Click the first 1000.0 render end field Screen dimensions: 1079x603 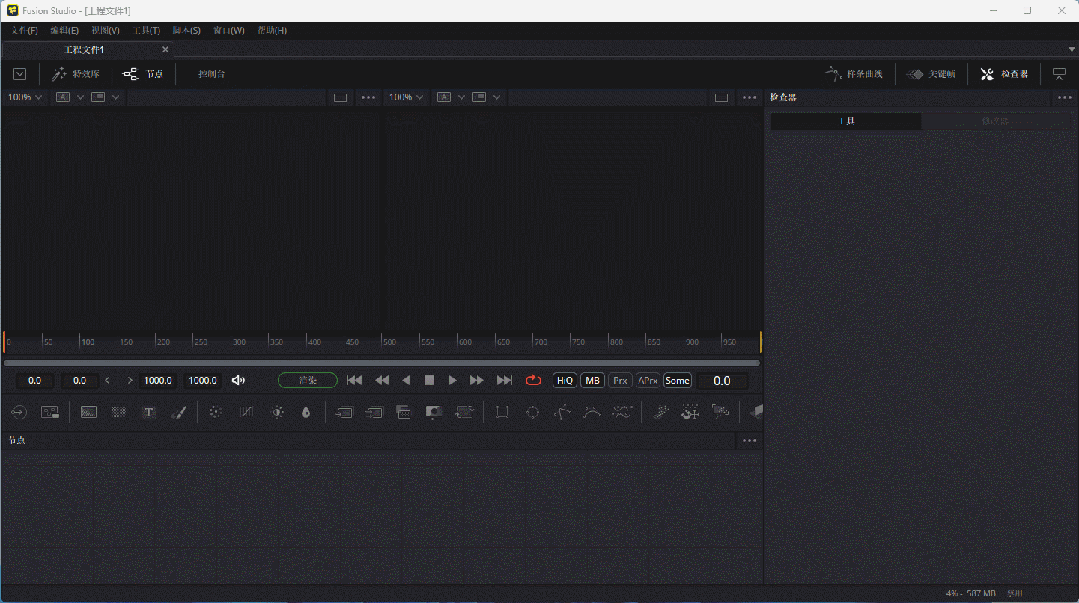pyautogui.click(x=158, y=381)
